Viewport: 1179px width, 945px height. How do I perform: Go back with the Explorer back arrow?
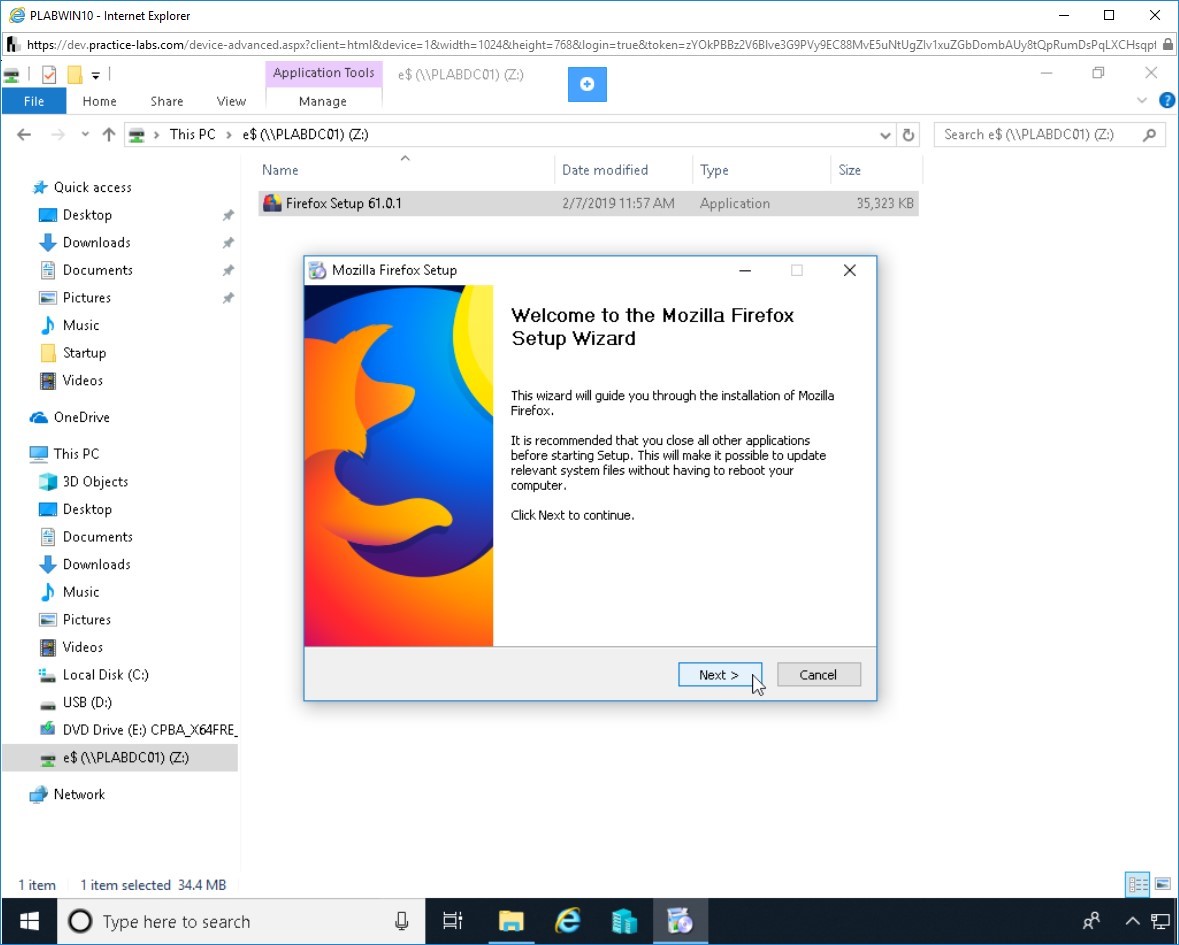24,135
